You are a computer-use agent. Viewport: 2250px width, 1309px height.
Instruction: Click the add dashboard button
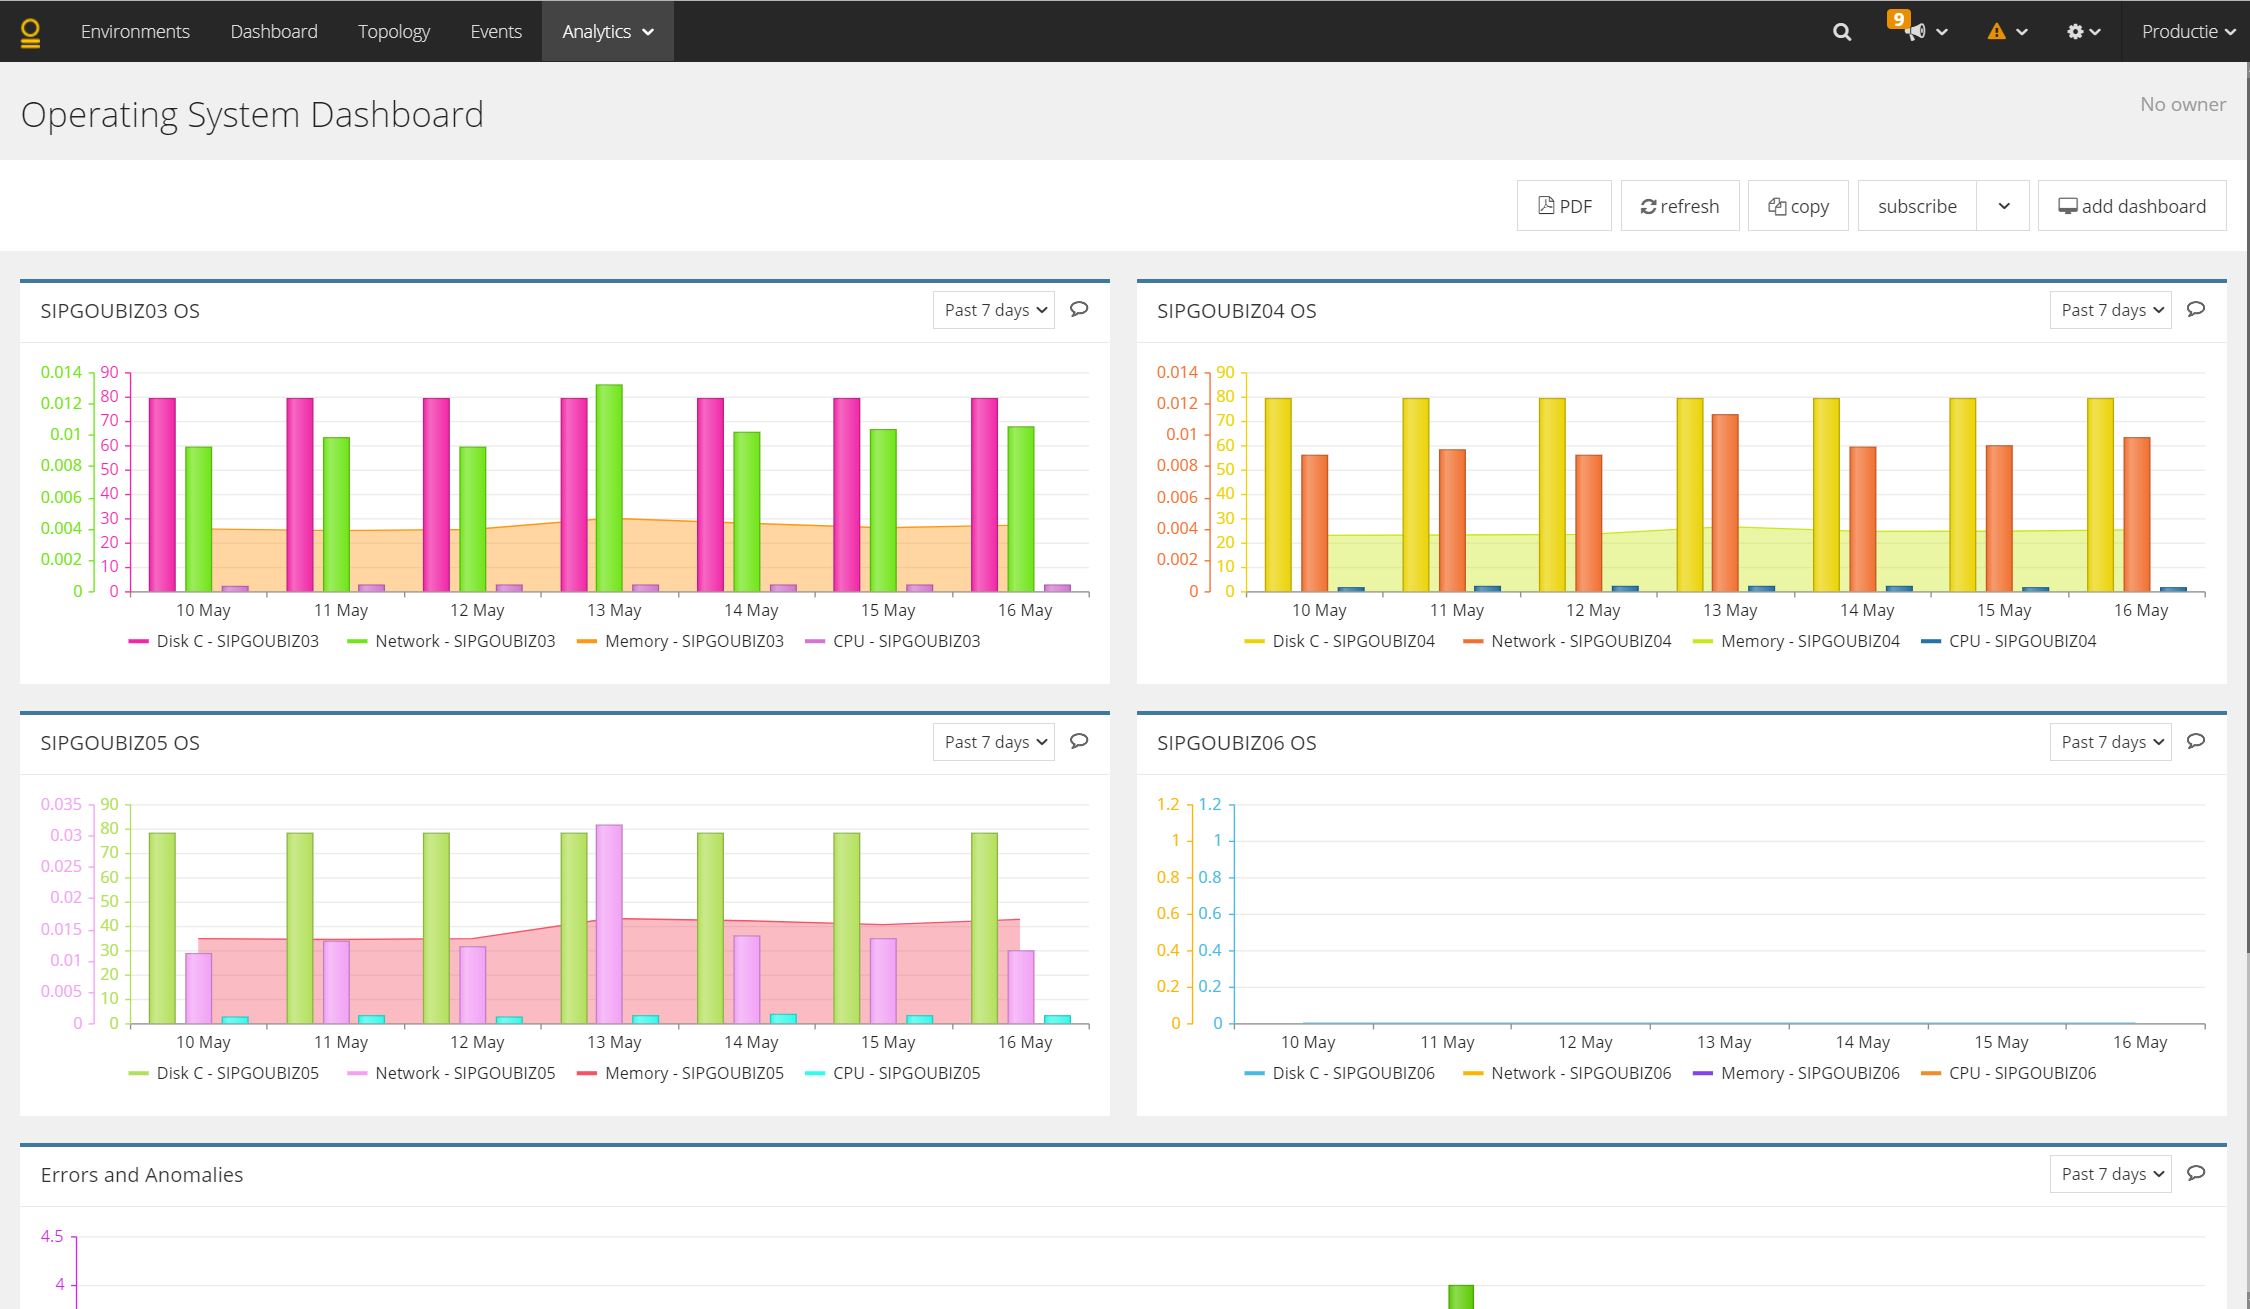point(2131,206)
